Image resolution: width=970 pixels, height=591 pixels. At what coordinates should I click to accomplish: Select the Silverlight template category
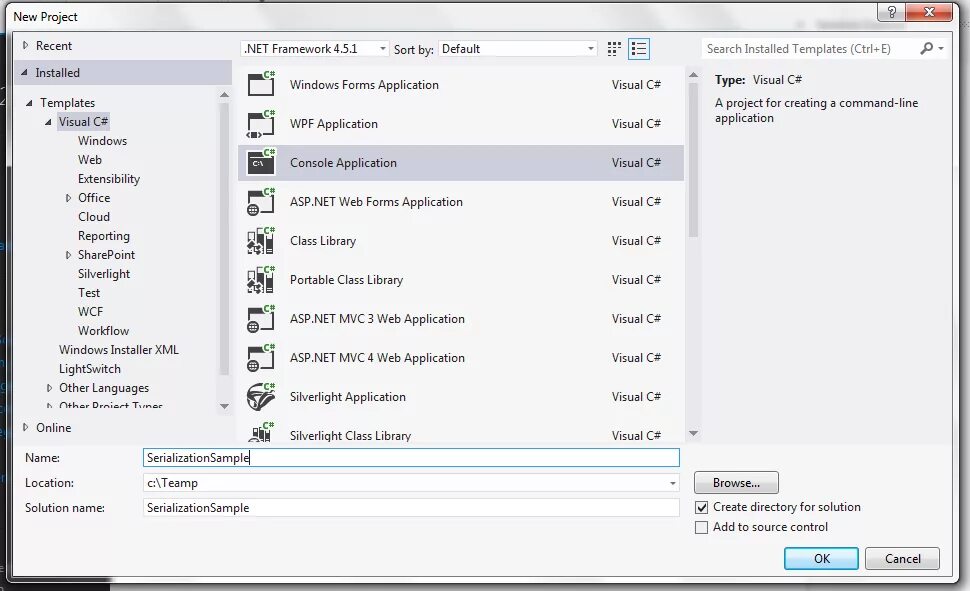pyautogui.click(x=104, y=274)
